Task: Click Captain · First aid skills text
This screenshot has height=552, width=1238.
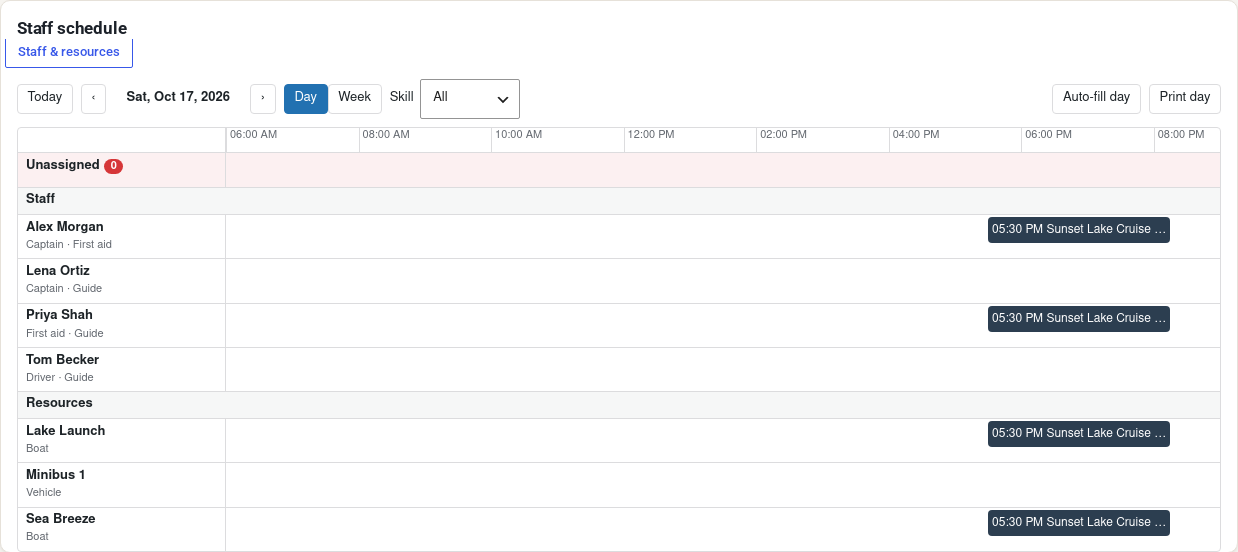Action: point(69,244)
